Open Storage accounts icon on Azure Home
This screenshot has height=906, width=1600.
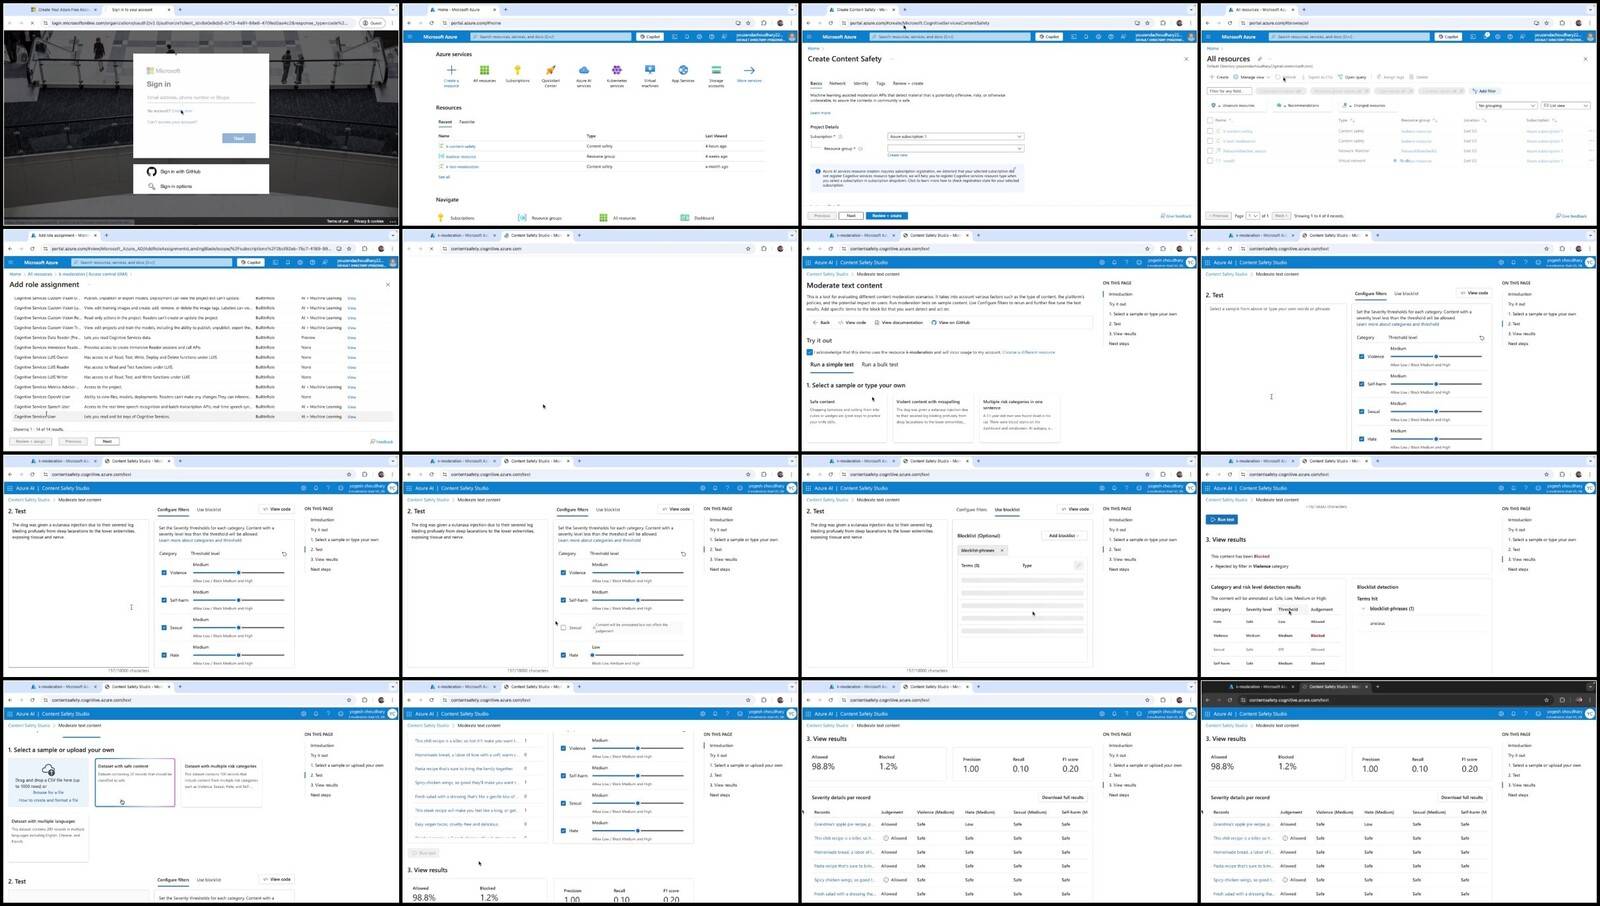716,70
